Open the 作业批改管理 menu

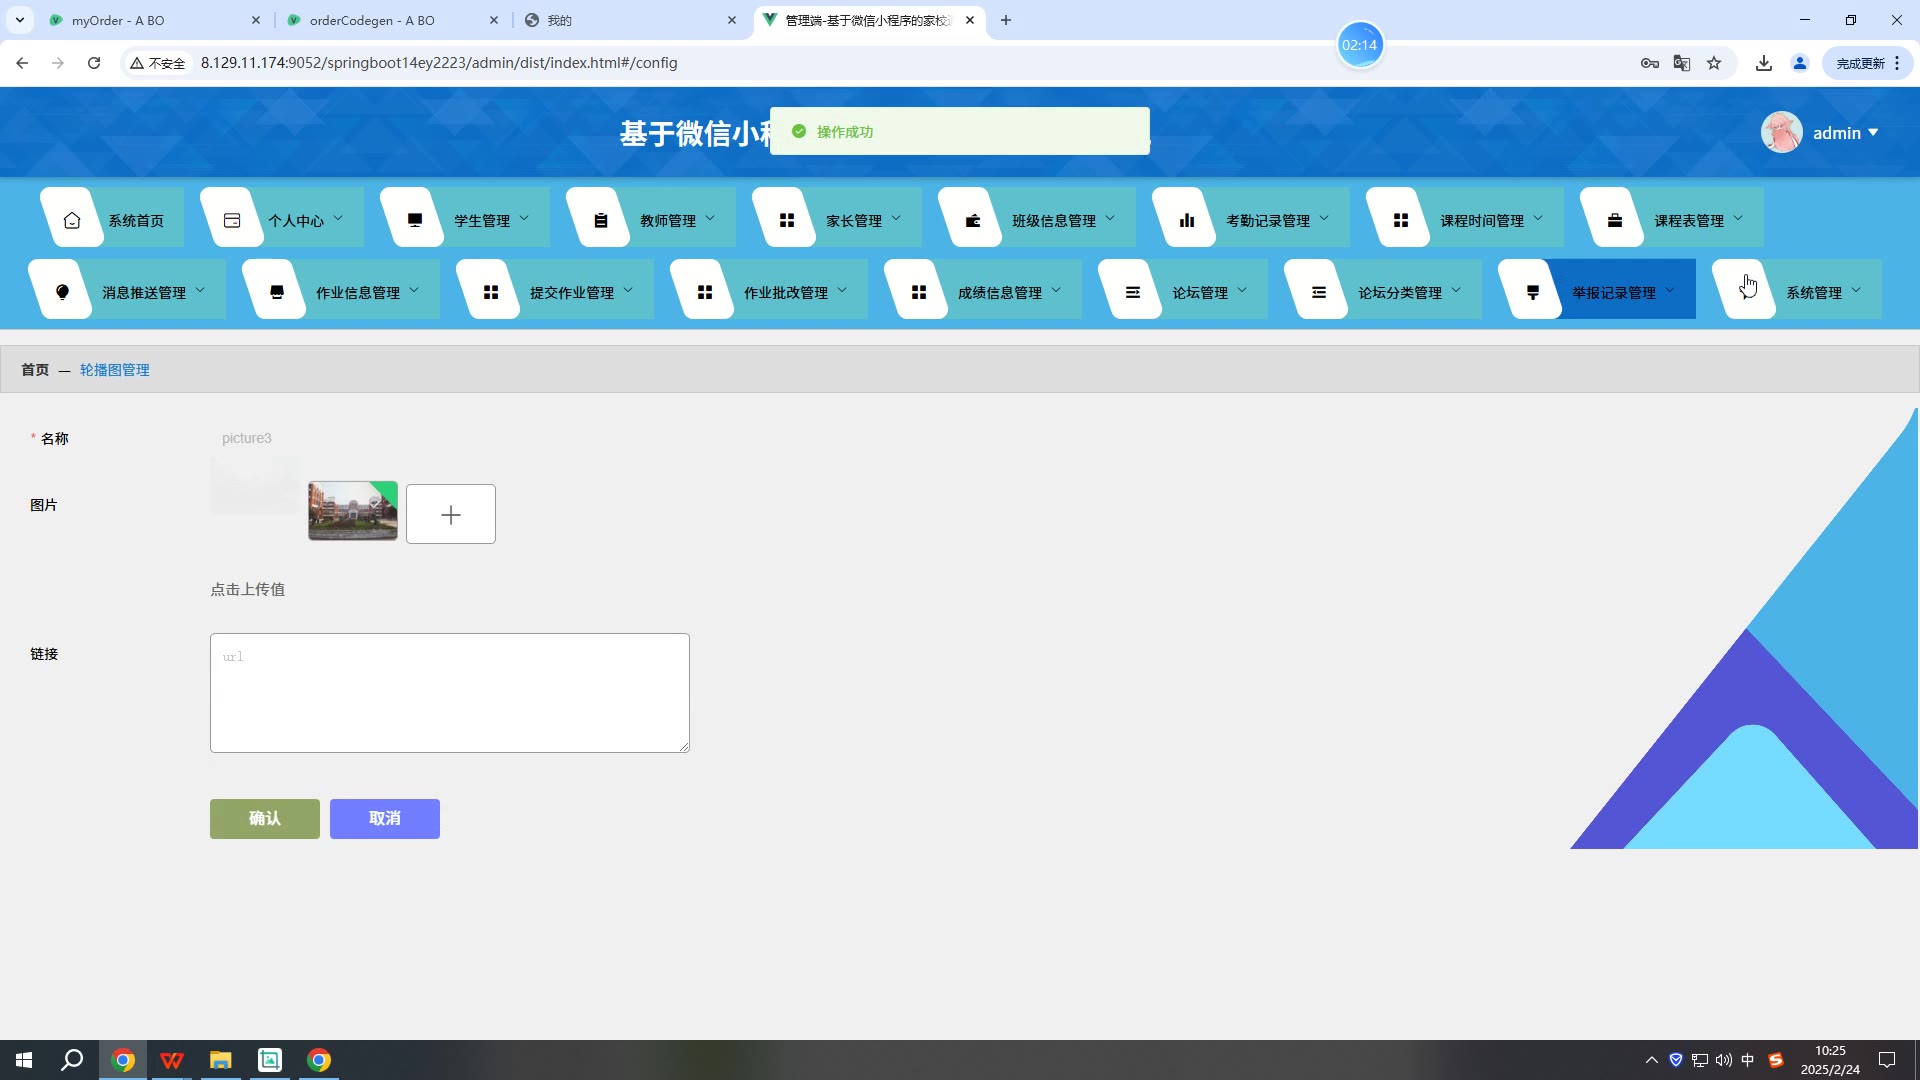tap(786, 292)
